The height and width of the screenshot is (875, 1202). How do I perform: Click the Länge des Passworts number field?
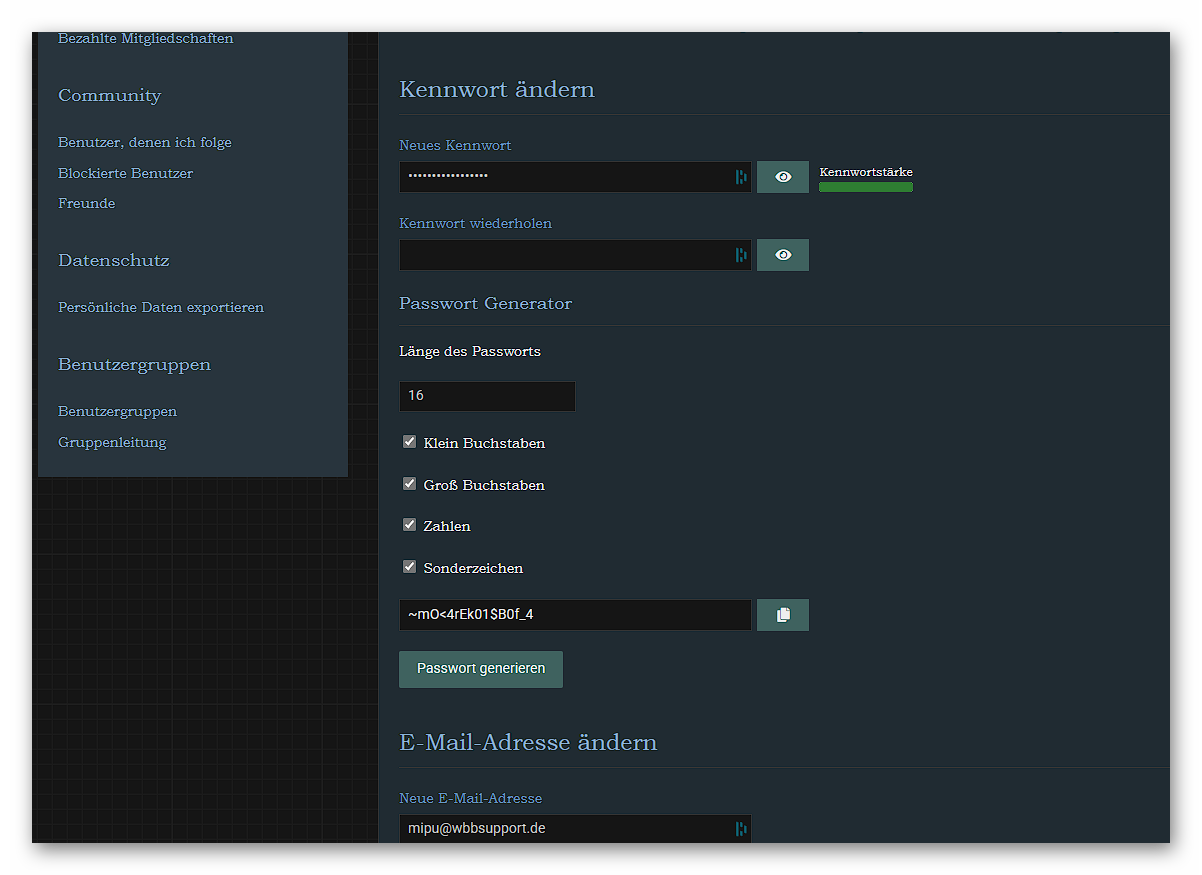click(487, 396)
